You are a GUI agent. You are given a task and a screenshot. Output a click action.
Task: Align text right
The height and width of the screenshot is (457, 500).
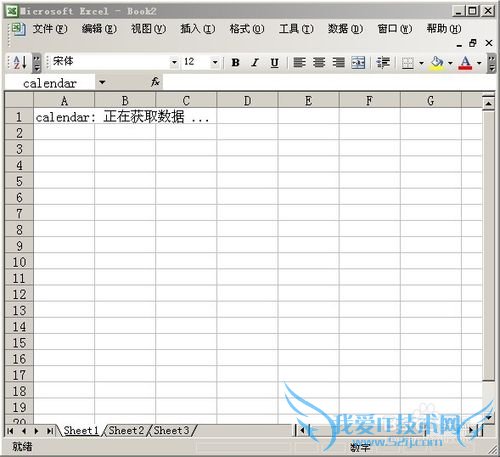tap(339, 62)
